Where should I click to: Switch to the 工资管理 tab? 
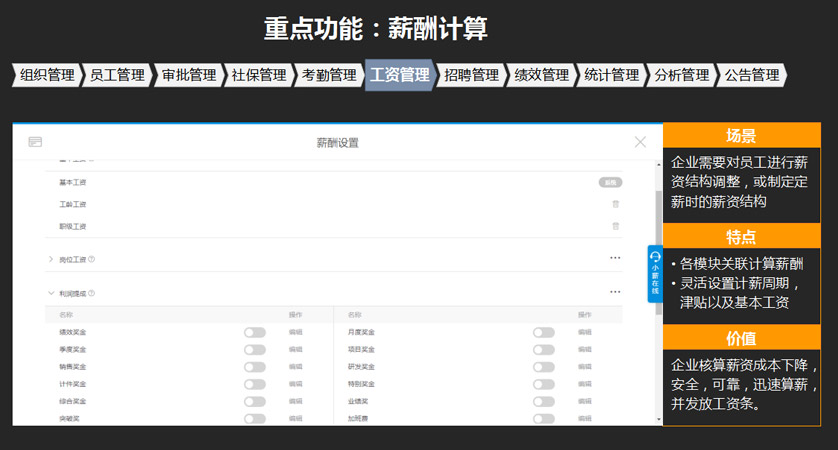(x=399, y=75)
